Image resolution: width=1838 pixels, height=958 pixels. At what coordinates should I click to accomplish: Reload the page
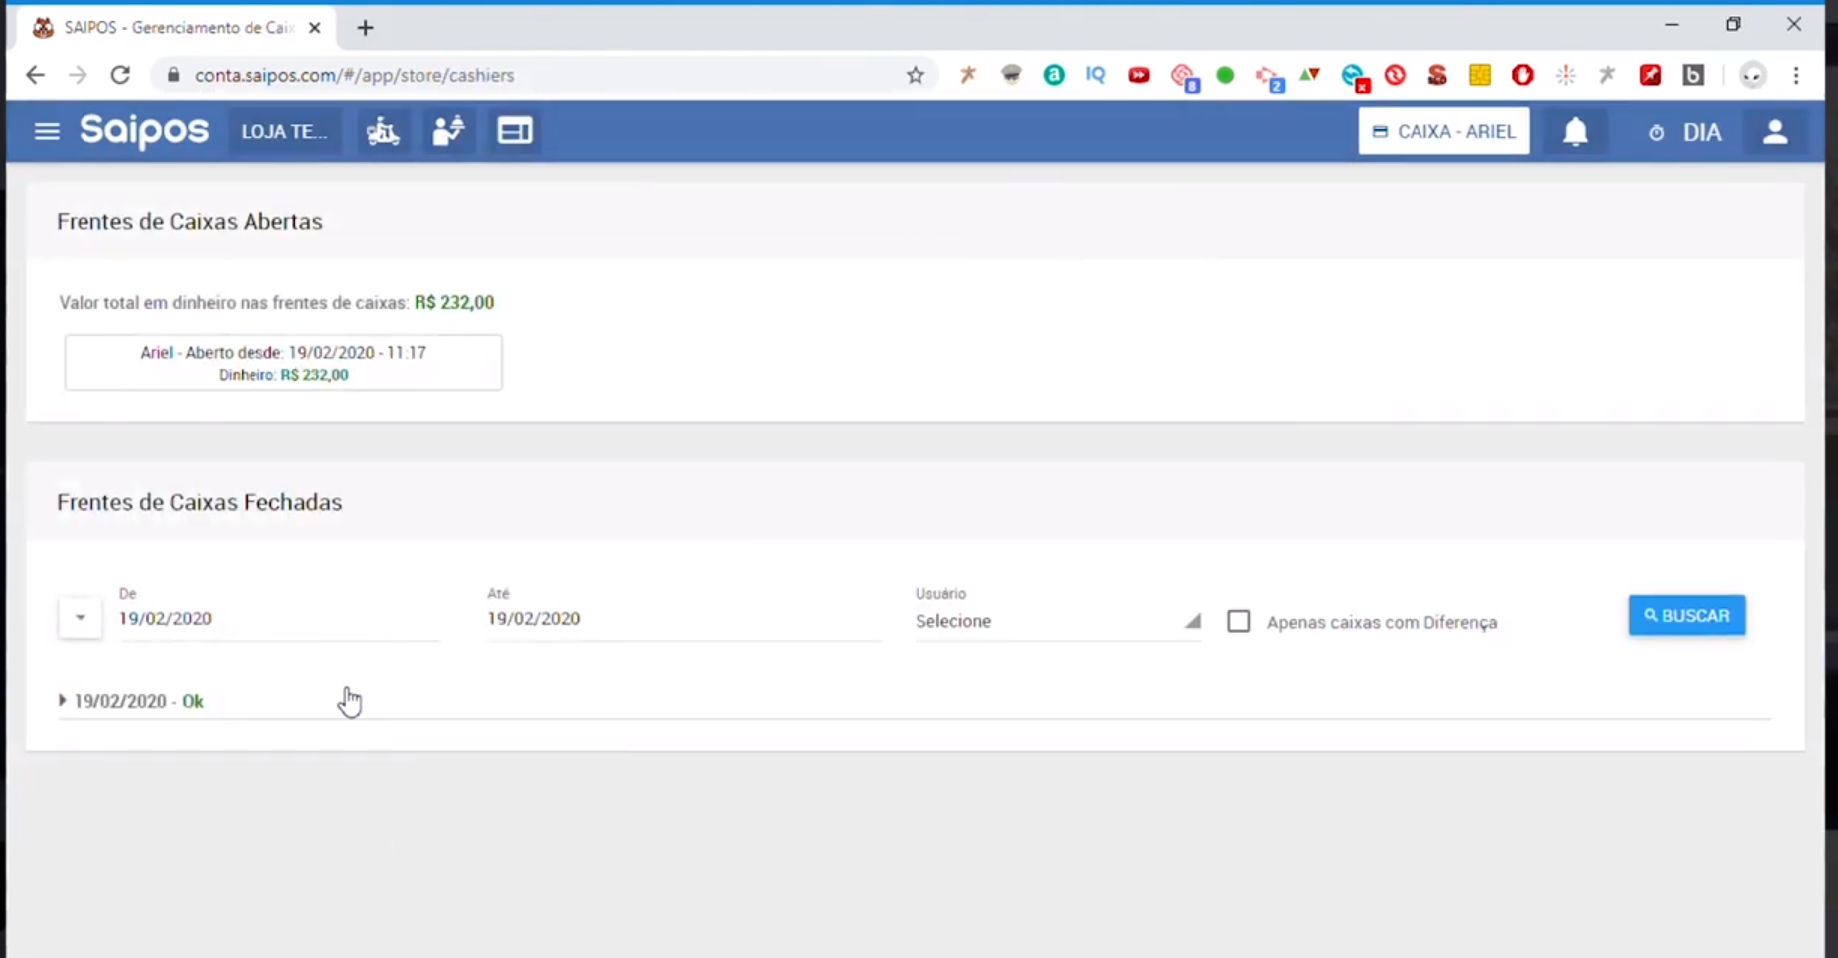pyautogui.click(x=120, y=75)
